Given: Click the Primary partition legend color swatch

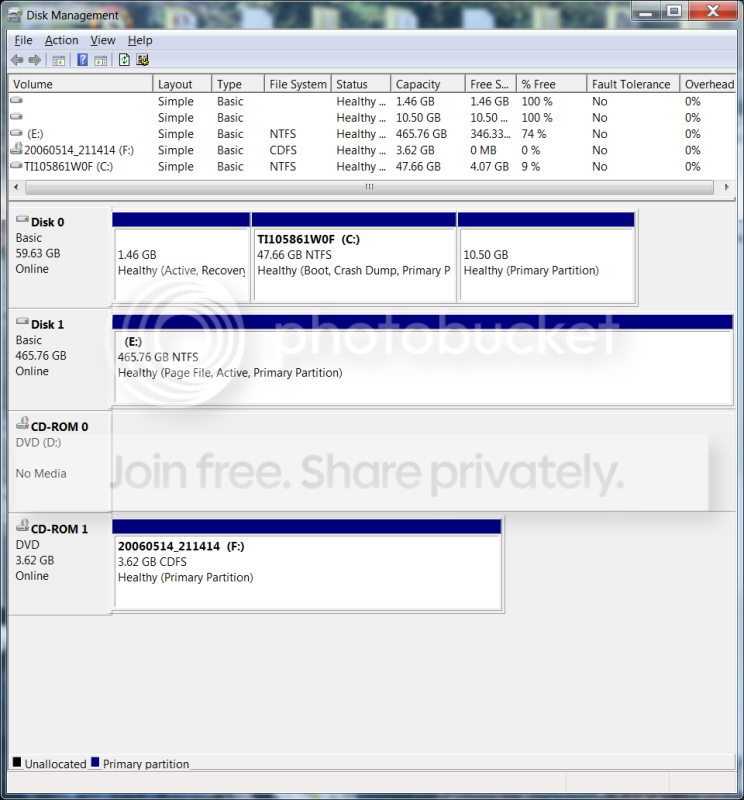Looking at the screenshot, I should [95, 763].
